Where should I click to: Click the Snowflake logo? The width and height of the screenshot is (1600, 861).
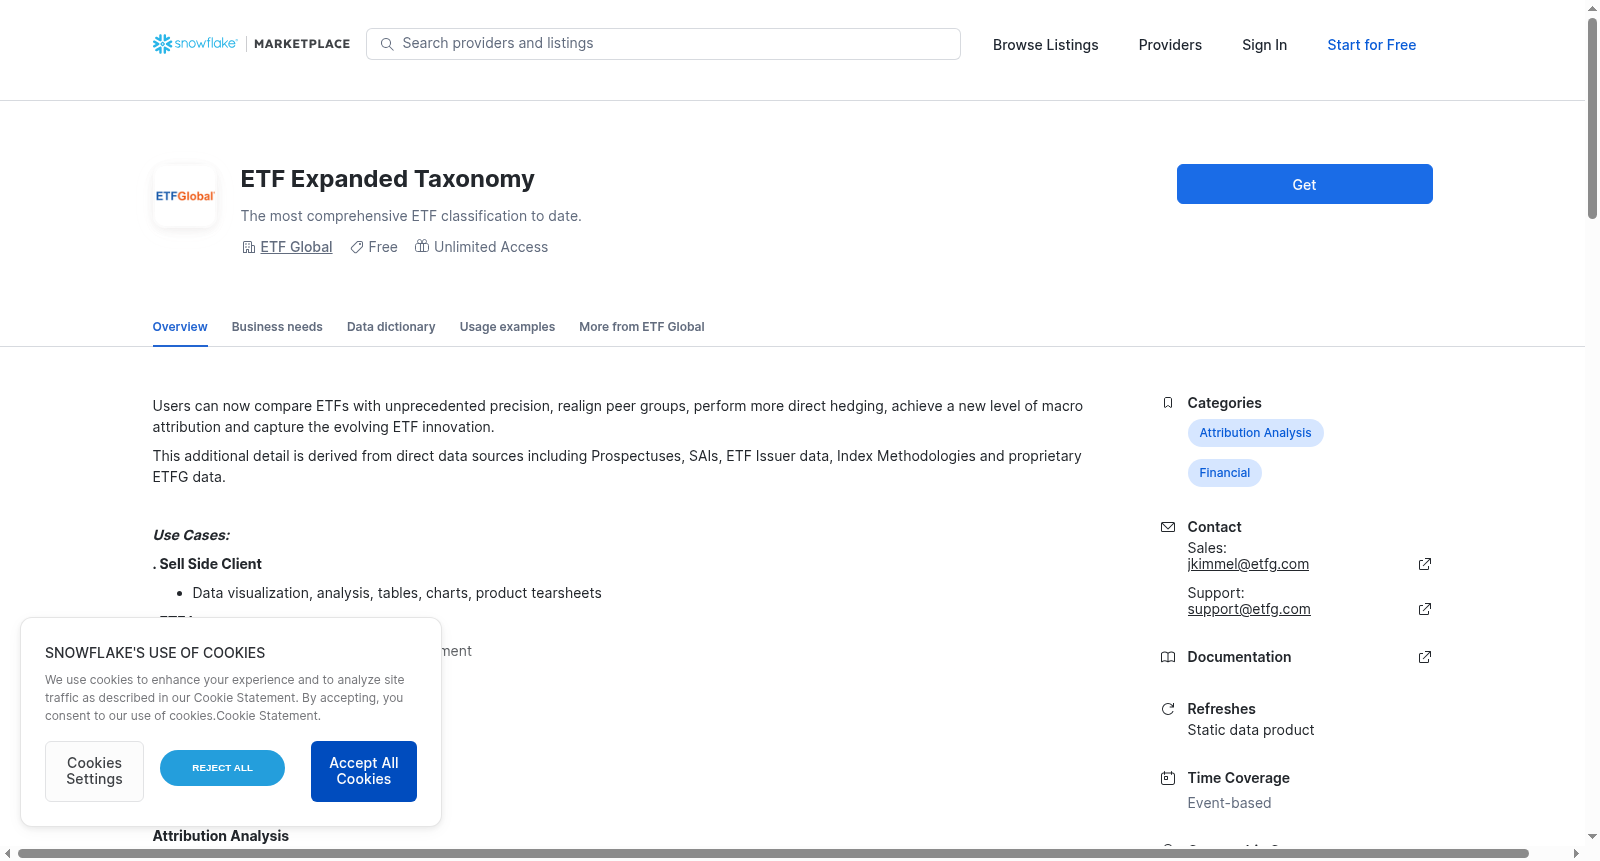click(x=195, y=44)
